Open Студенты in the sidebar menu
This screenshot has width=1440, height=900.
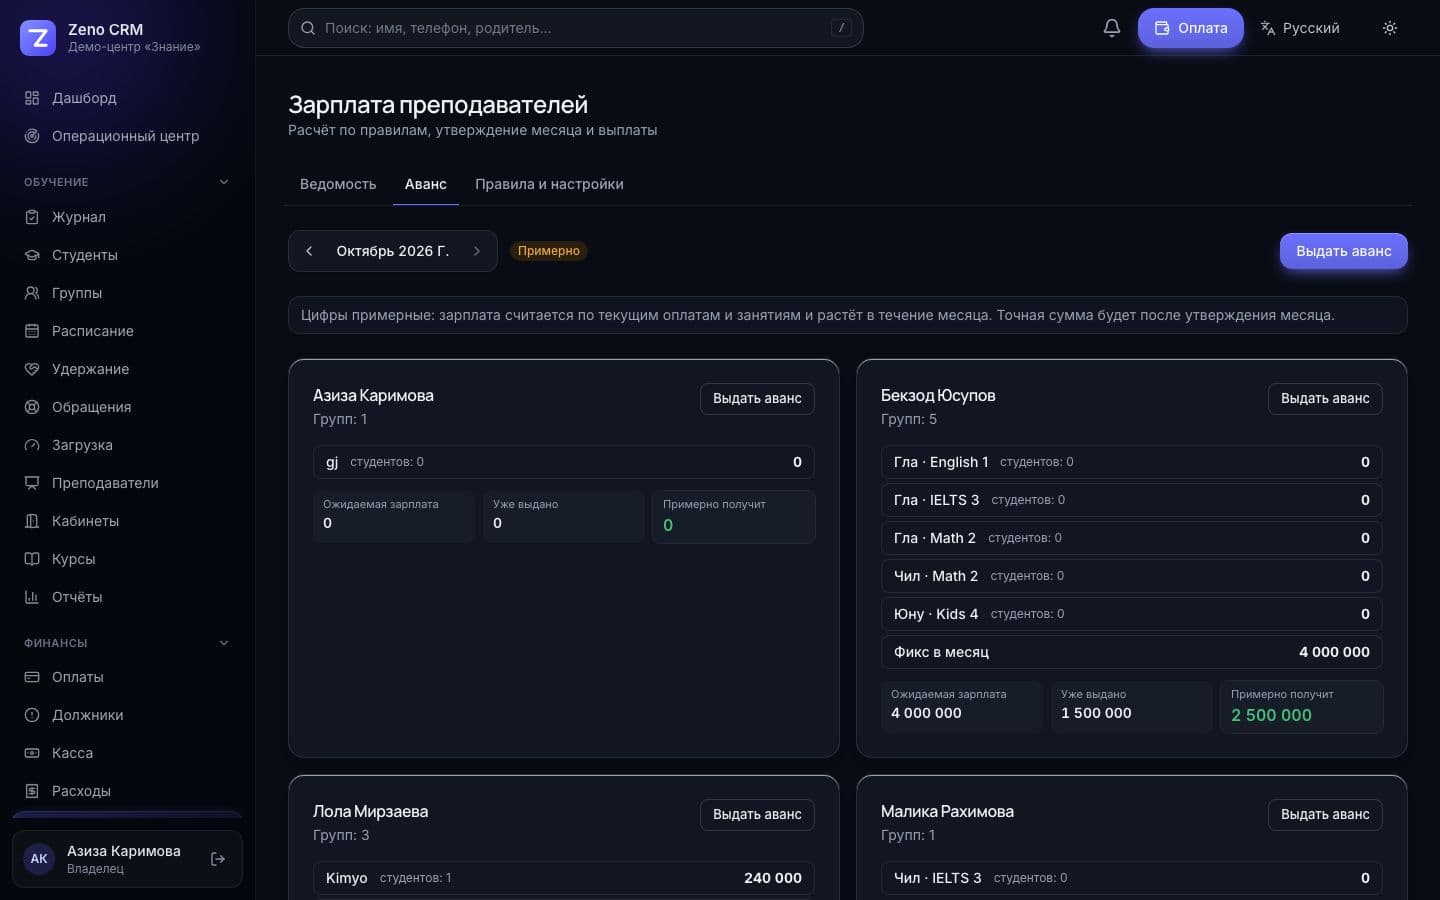(x=127, y=255)
